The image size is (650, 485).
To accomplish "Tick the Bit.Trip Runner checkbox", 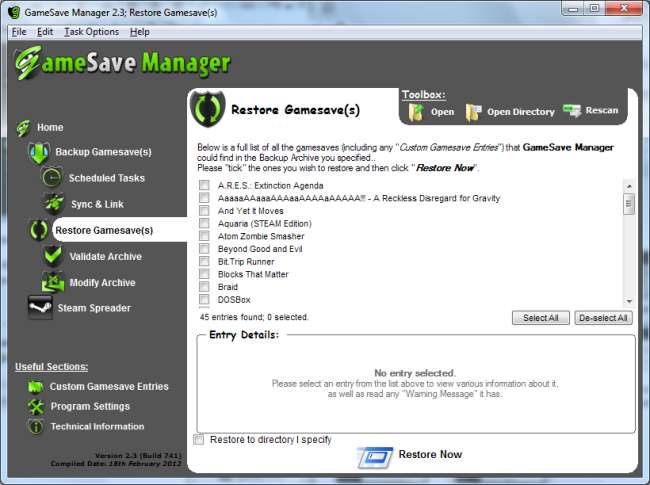I will point(204,261).
